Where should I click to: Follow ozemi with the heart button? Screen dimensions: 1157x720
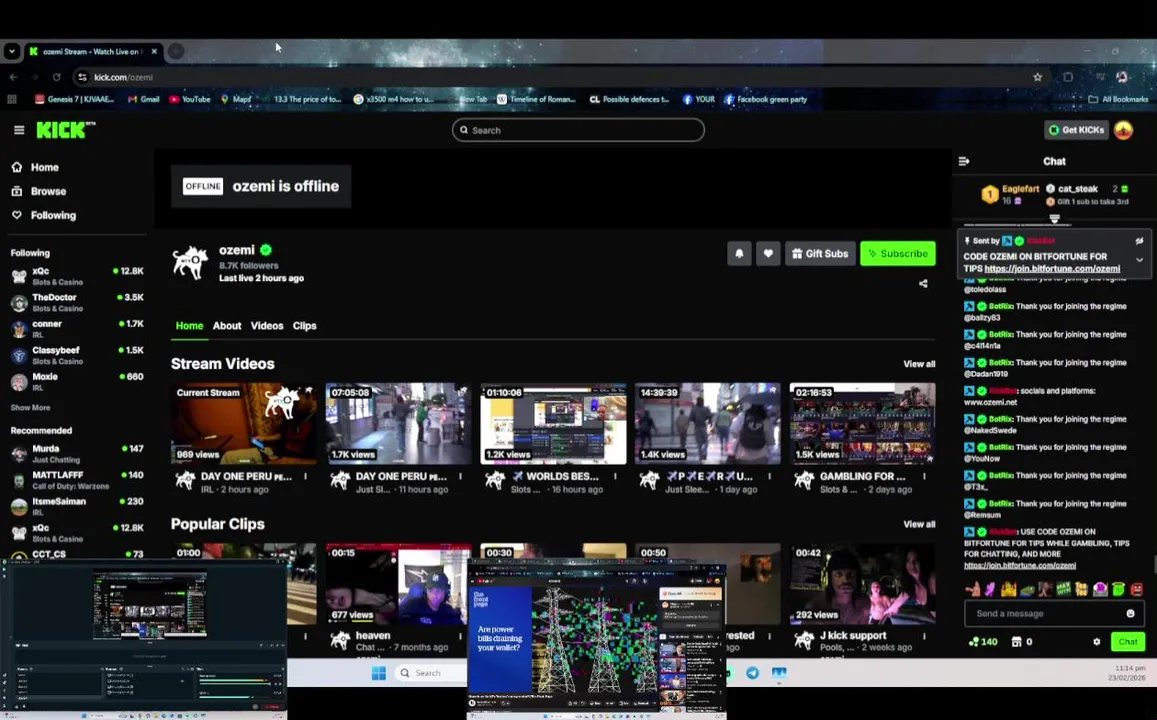768,254
